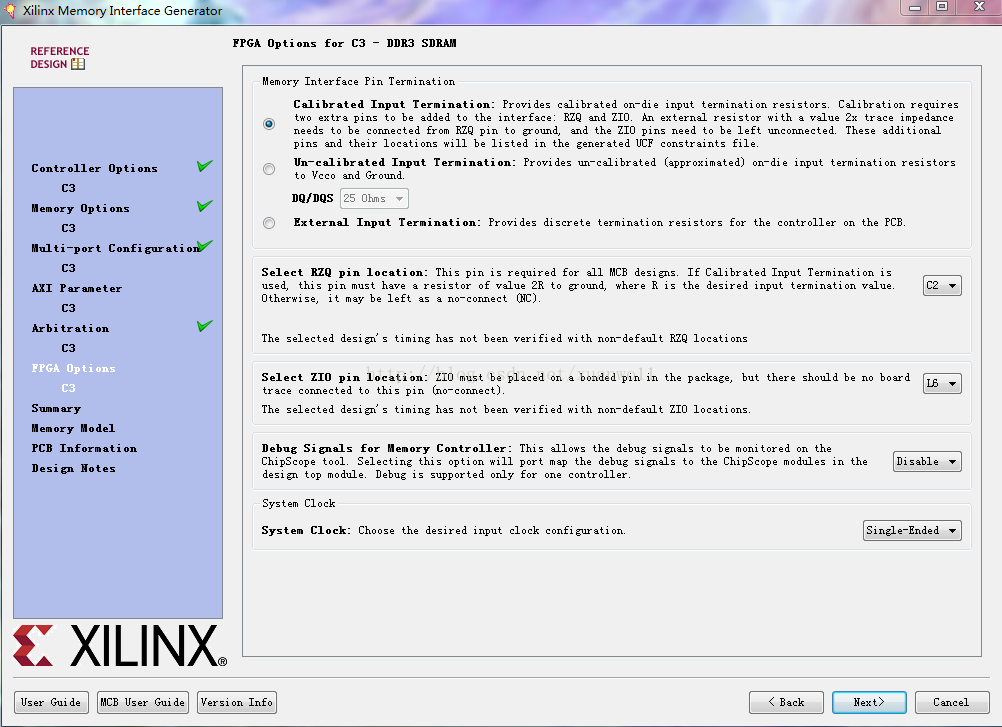Click 'Select RZQ pin location' bold text
Image resolution: width=1002 pixels, height=727 pixels.
[344, 272]
